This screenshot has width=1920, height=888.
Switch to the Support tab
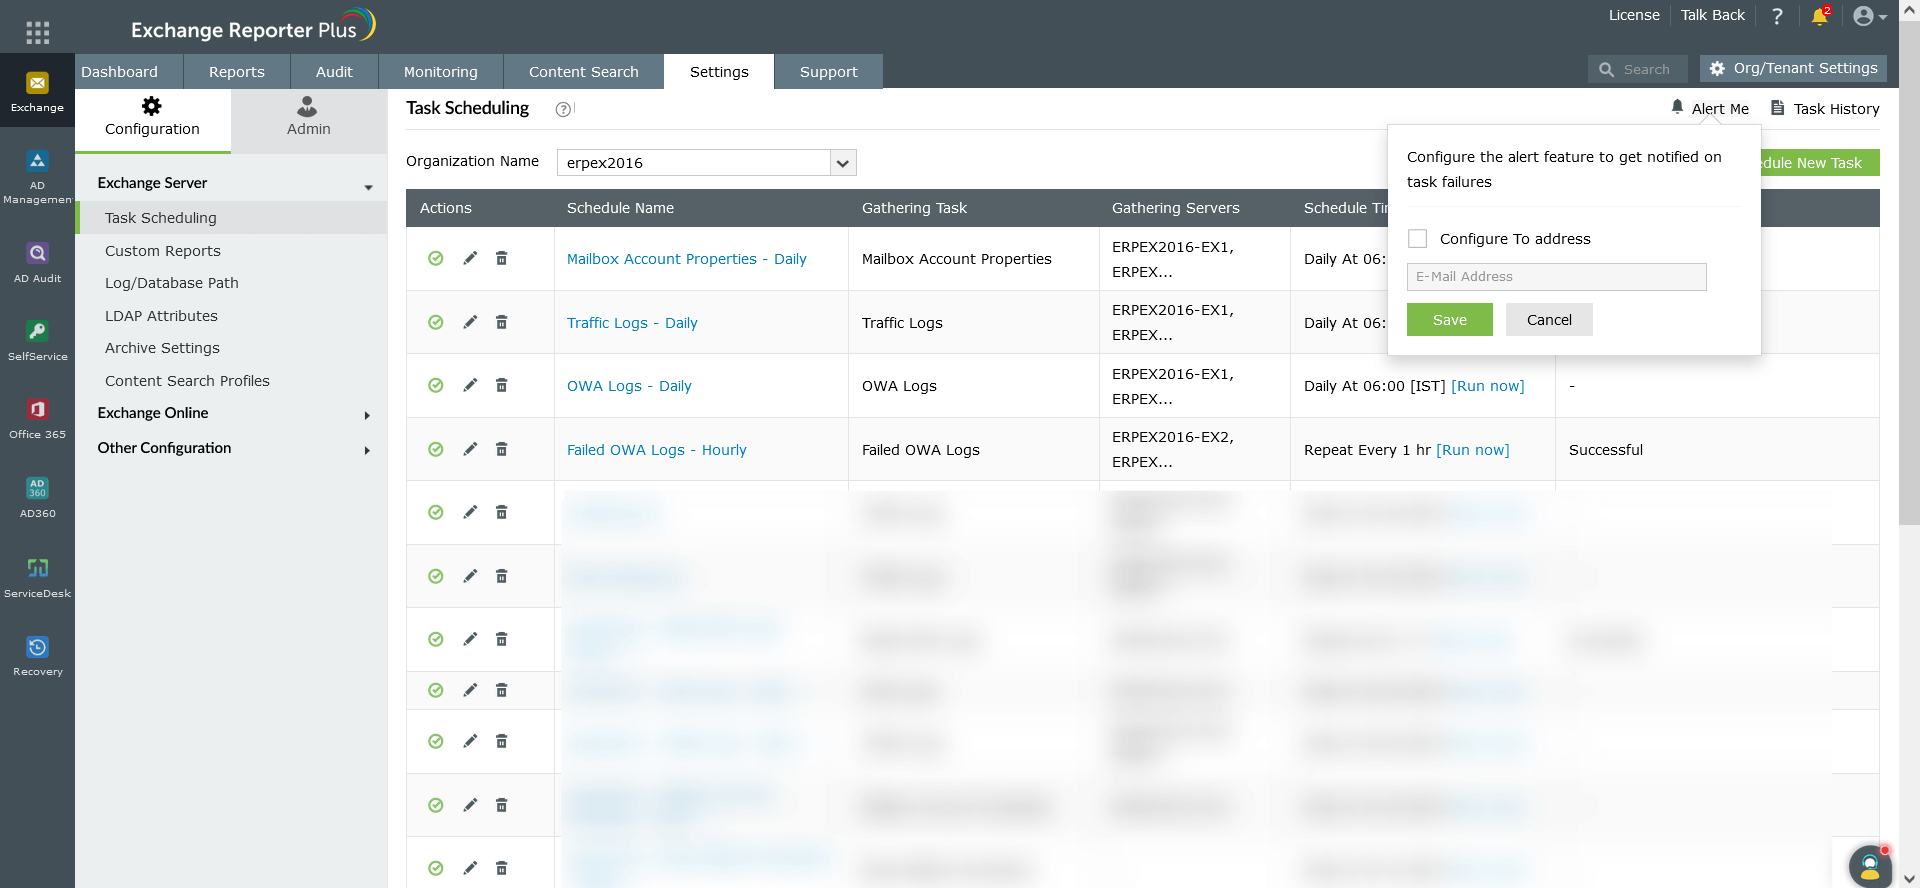(829, 72)
